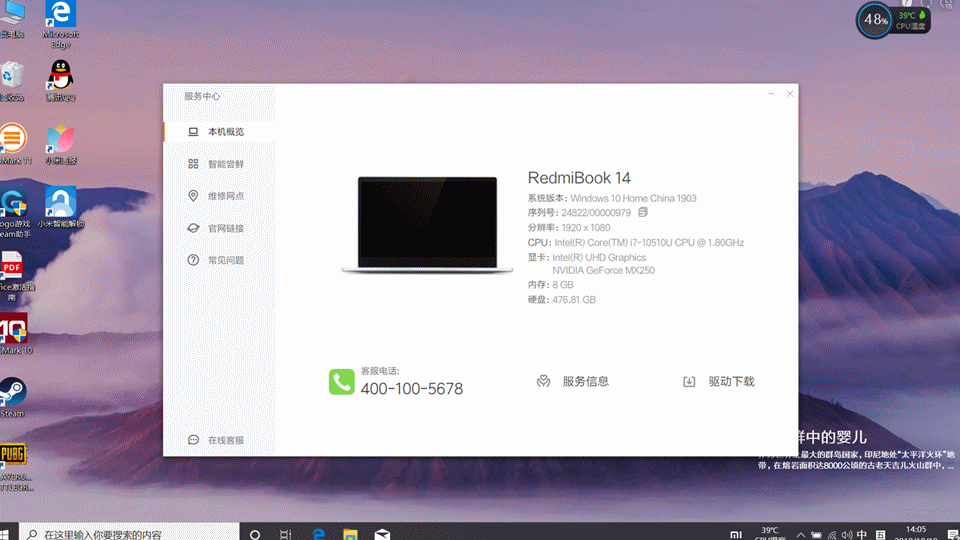Select the 小米智能解锁 desktop icon
Image resolution: width=960 pixels, height=540 pixels.
60,207
